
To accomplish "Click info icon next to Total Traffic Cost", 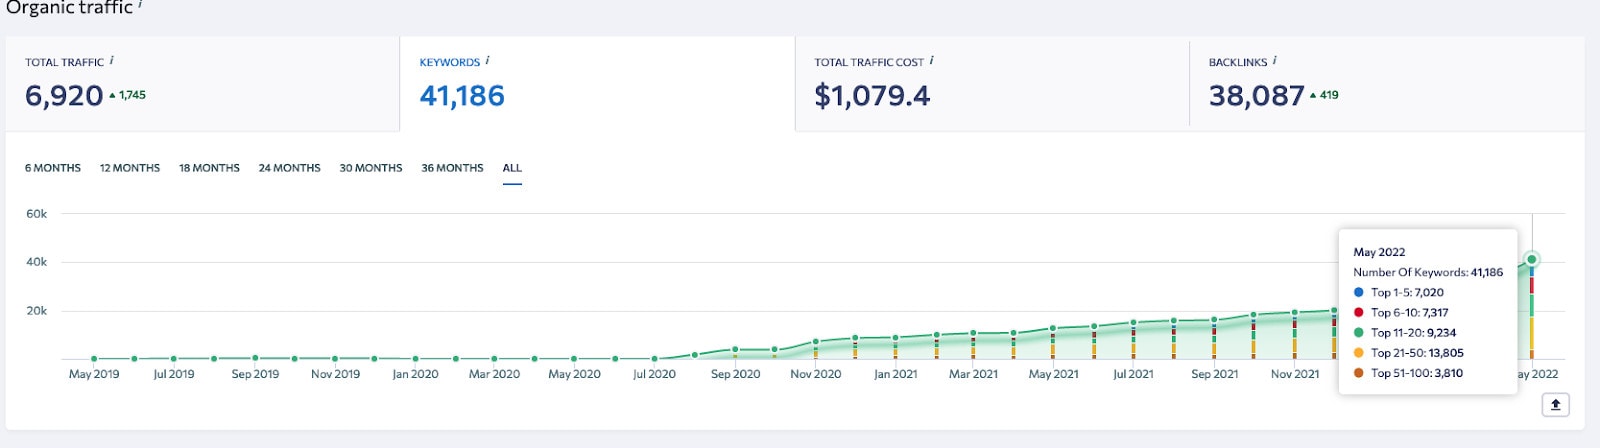I will (x=931, y=61).
